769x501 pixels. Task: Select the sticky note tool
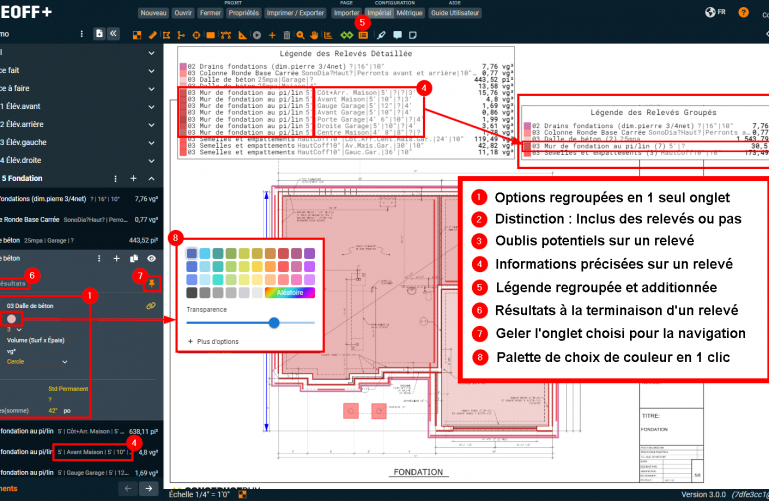[413, 35]
